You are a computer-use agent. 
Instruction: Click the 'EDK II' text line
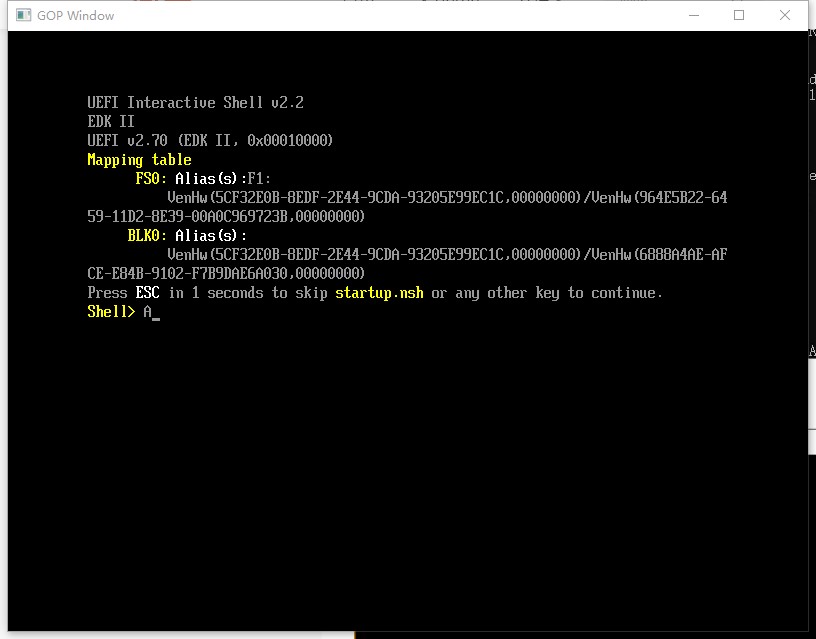click(111, 121)
